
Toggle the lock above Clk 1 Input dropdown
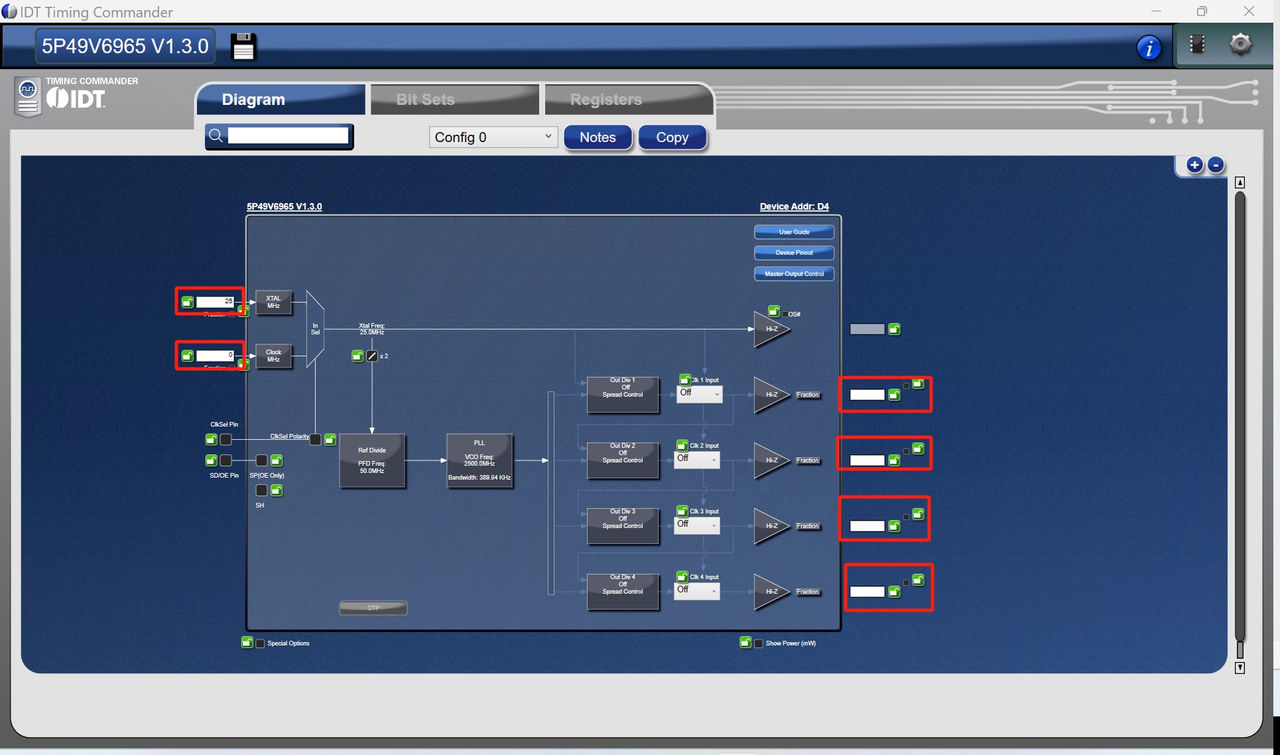(685, 379)
